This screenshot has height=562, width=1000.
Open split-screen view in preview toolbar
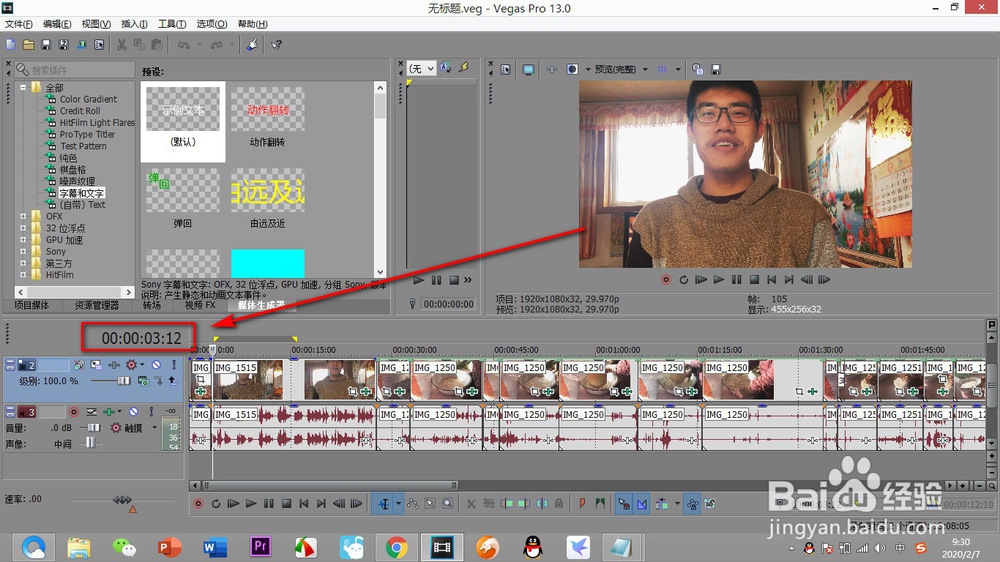pos(572,70)
